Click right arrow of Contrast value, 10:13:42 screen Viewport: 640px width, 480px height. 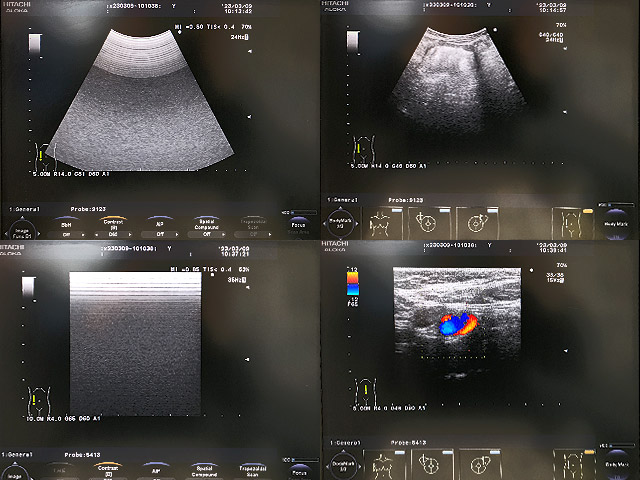coord(130,234)
